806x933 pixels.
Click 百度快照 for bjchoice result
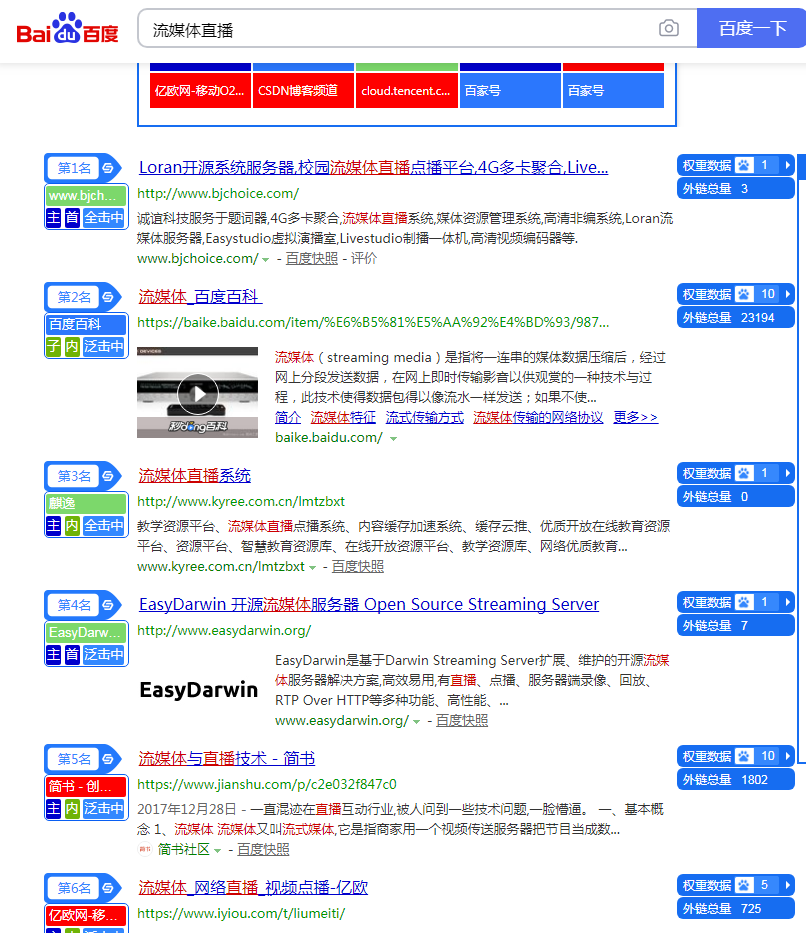311,259
